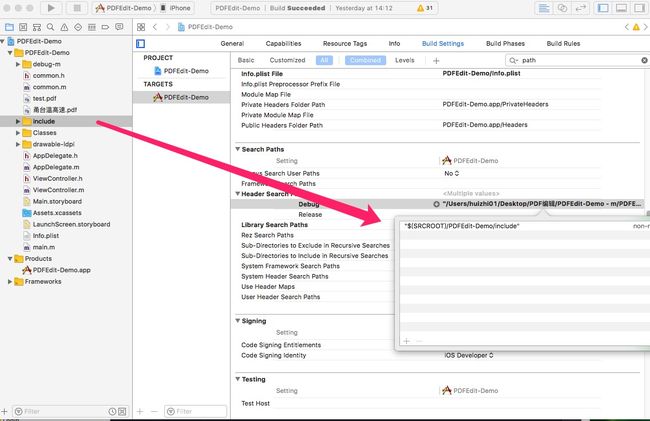Image resolution: width=650 pixels, height=421 pixels.
Task: Remove the selected search path entry
Action: 419,341
